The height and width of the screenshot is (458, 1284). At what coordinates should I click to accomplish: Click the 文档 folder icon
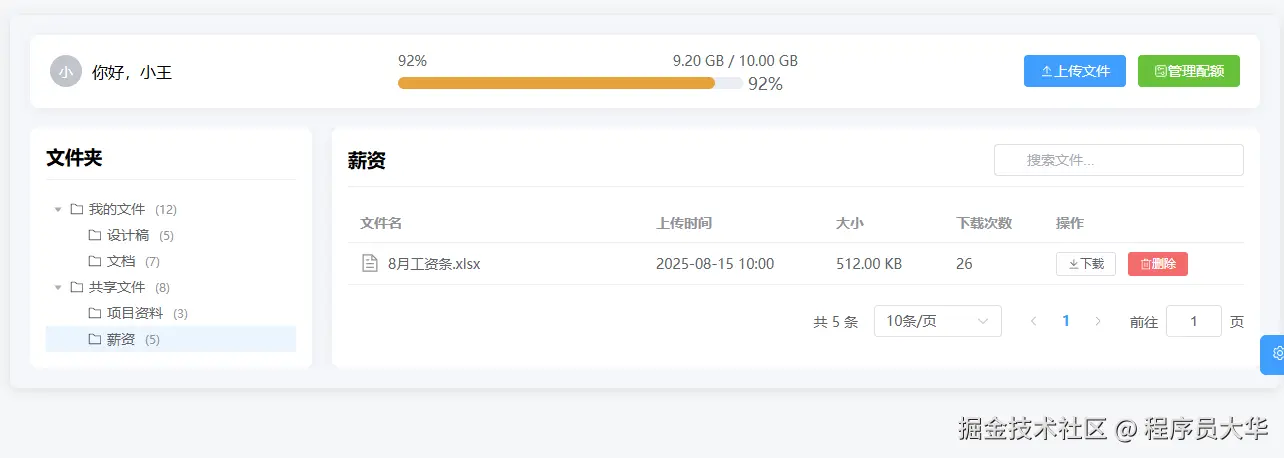[95, 261]
